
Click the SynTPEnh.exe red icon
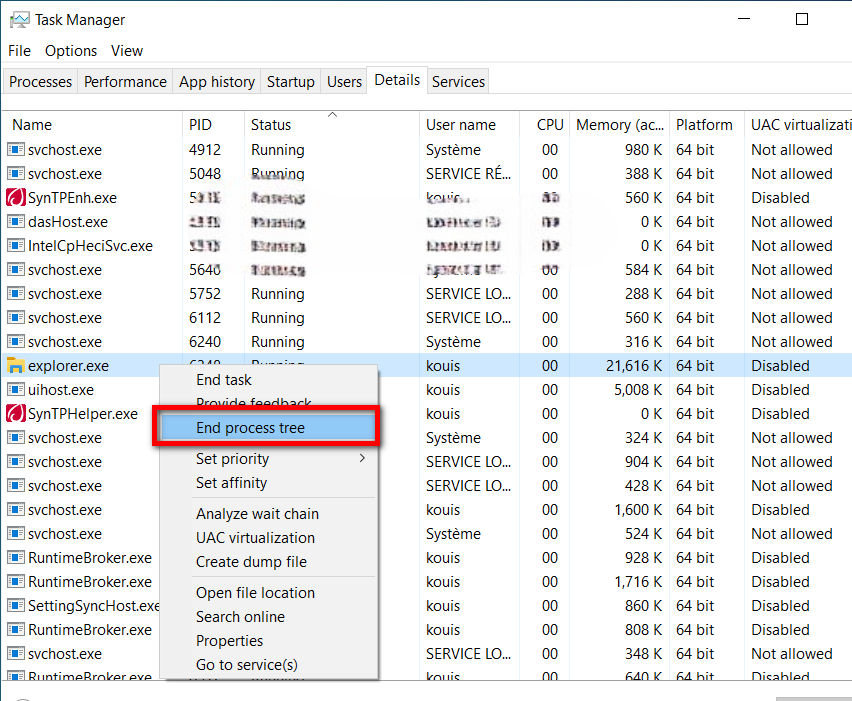[16, 198]
